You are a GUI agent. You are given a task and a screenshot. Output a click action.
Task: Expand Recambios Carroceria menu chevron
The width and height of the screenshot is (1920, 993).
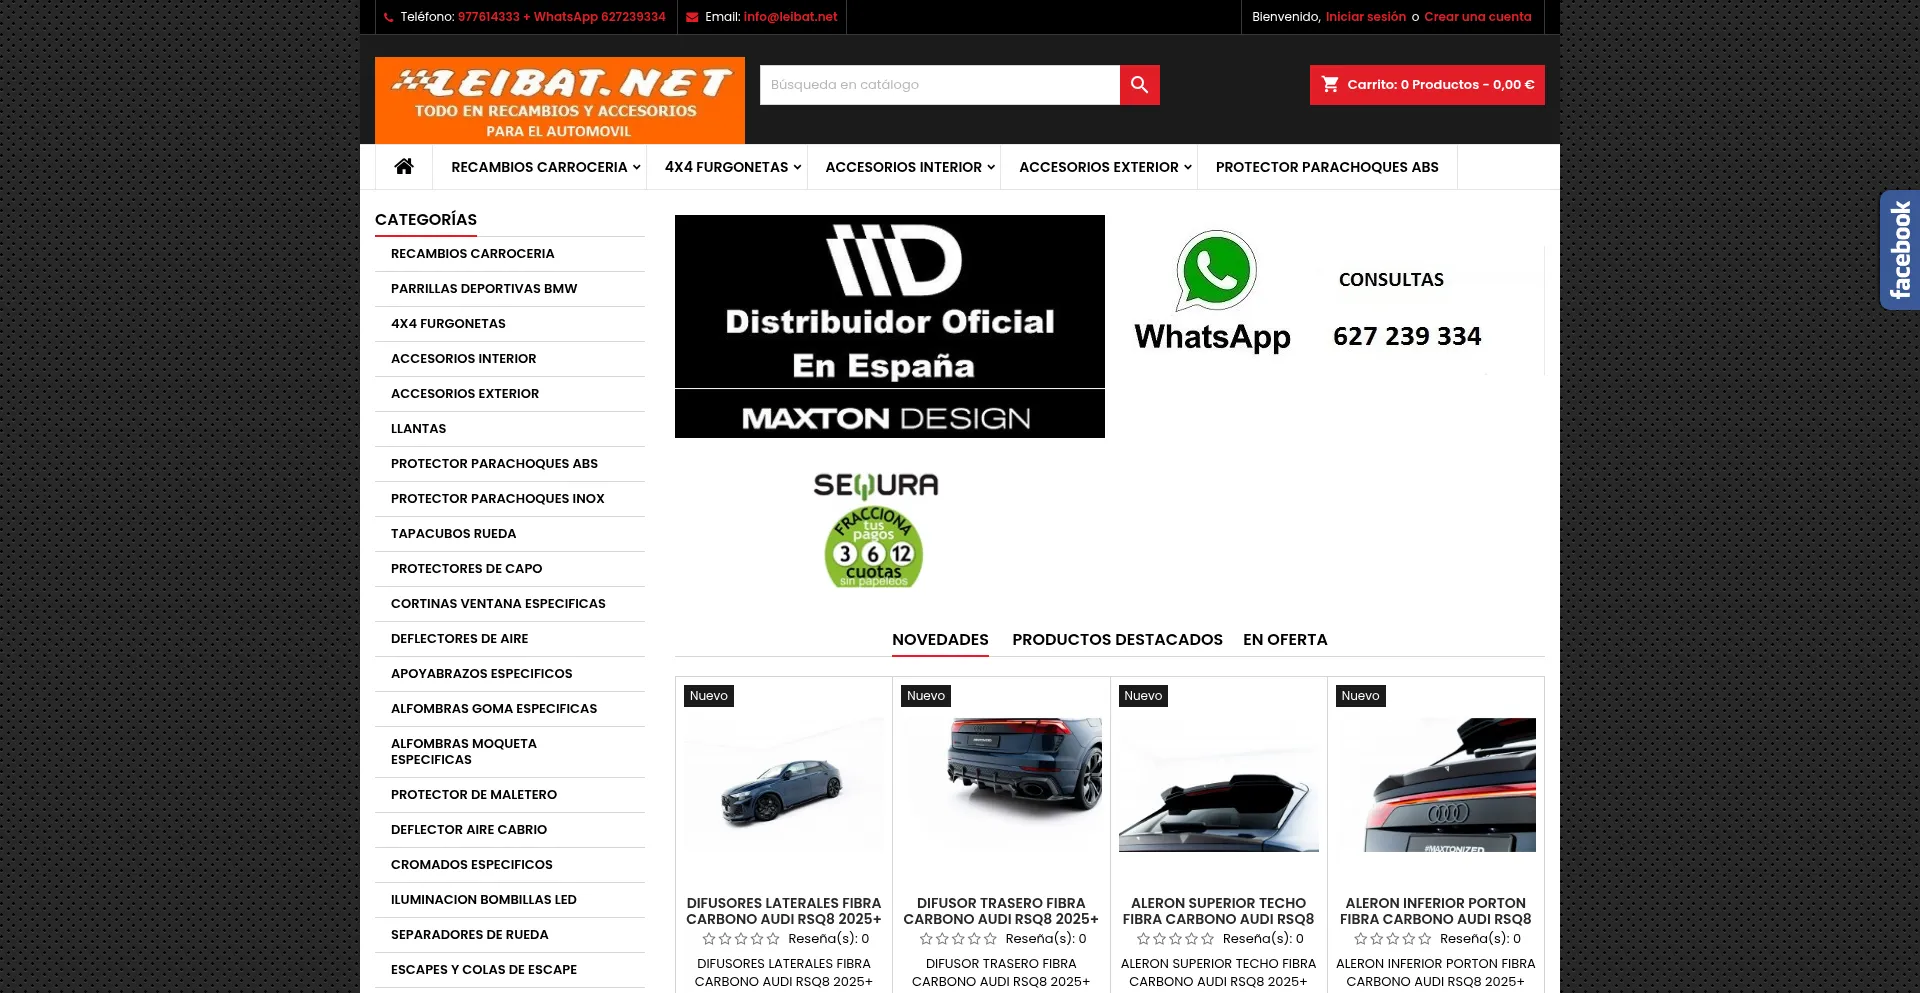coord(636,167)
